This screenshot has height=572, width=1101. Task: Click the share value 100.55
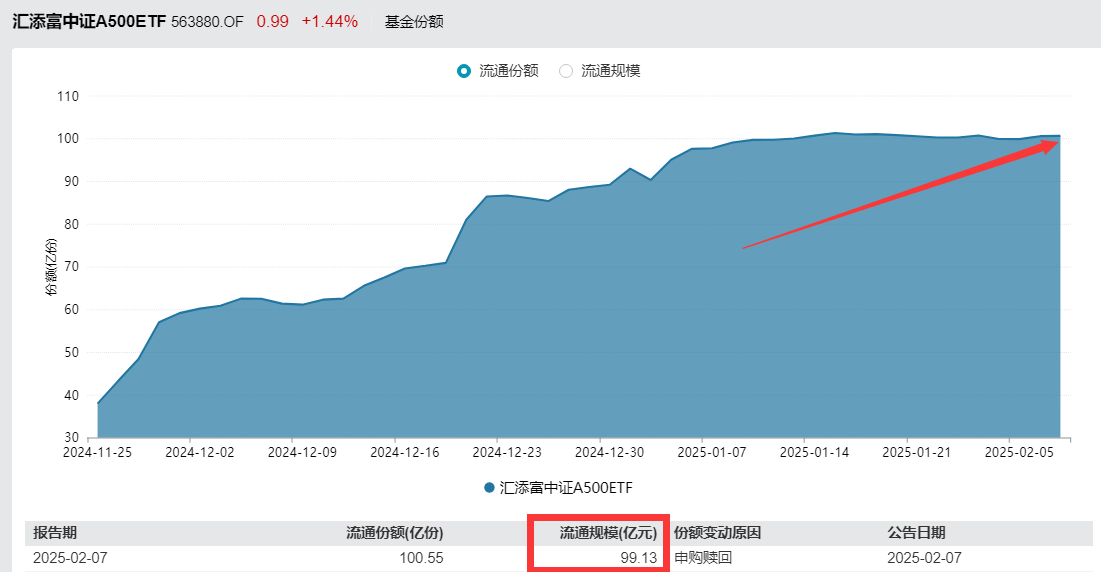click(421, 558)
